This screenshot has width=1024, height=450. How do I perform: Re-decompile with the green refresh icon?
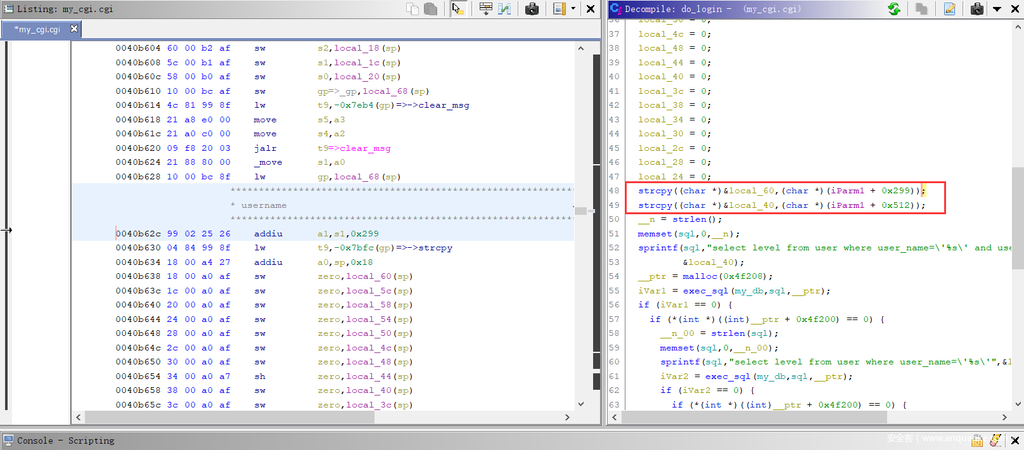[x=893, y=9]
